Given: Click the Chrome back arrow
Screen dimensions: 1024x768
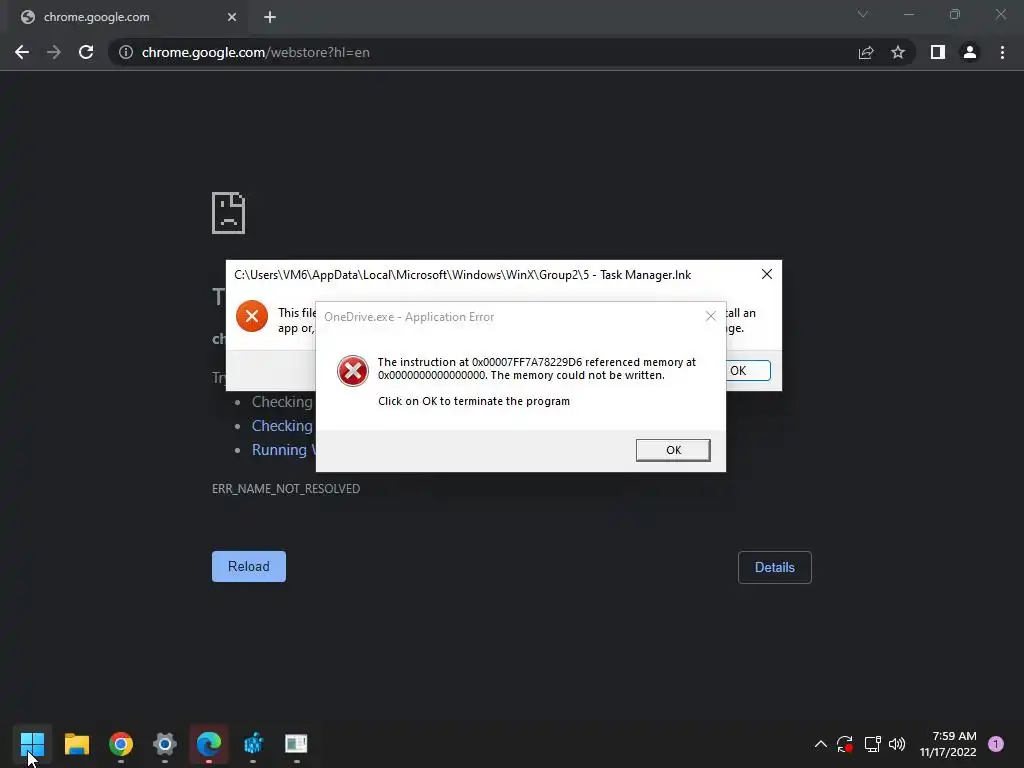Looking at the screenshot, I should (22, 52).
